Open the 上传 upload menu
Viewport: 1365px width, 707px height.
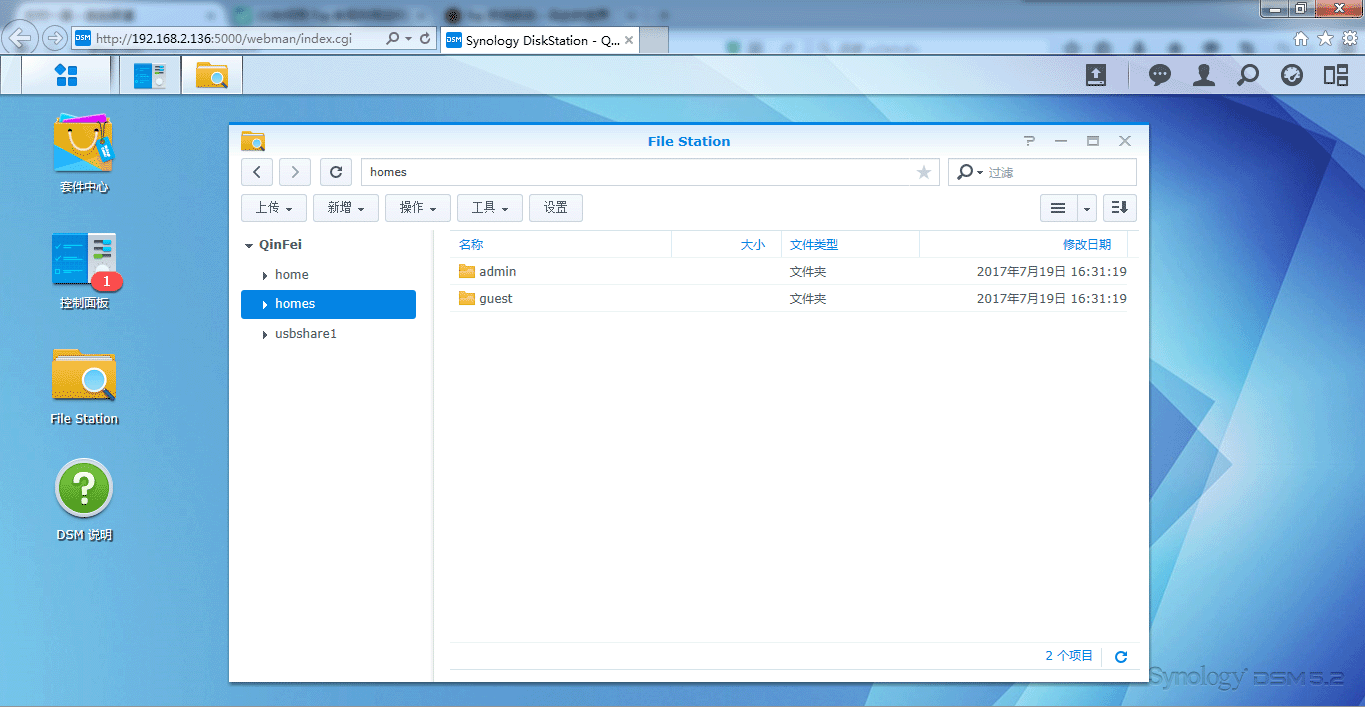[273, 208]
